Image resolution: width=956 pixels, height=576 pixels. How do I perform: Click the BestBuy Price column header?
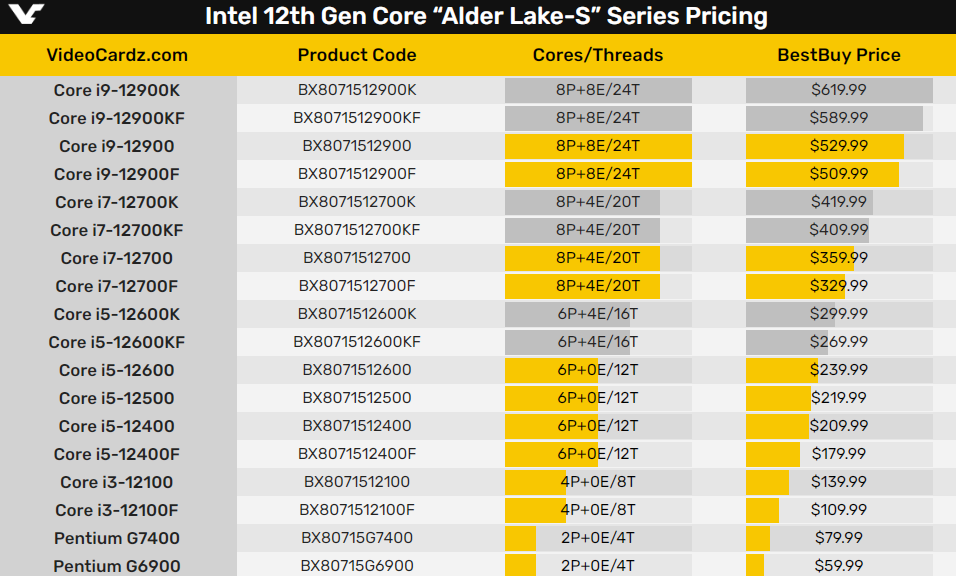click(839, 55)
